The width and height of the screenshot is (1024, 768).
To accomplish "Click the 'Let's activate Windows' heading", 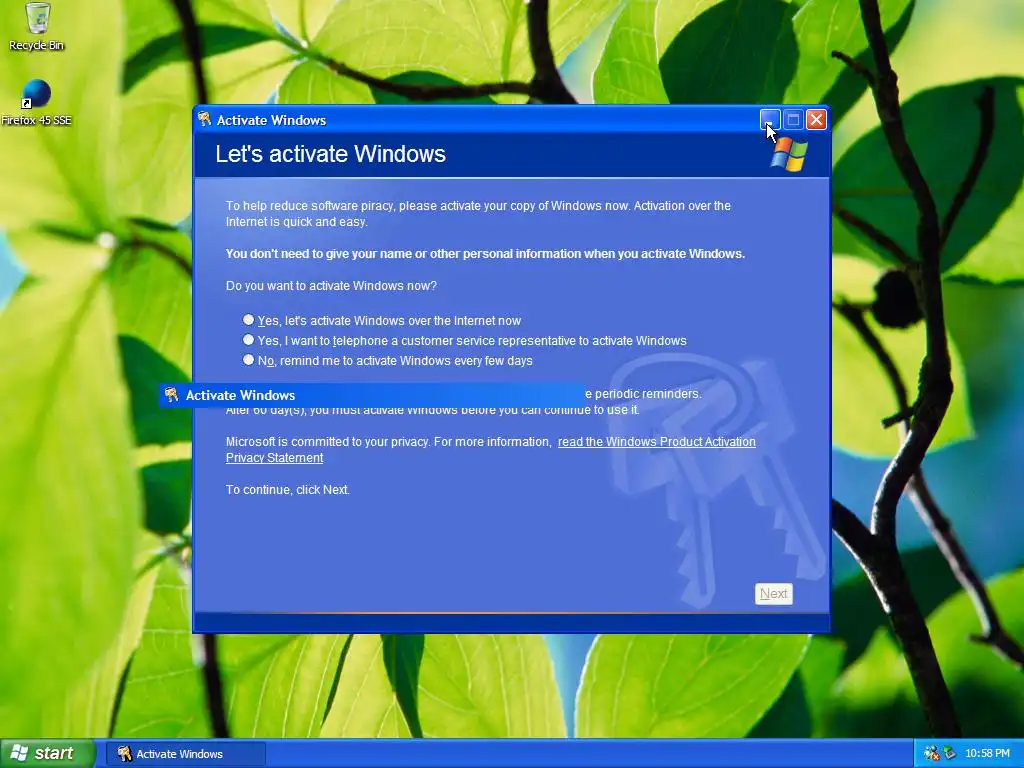I will (x=330, y=154).
